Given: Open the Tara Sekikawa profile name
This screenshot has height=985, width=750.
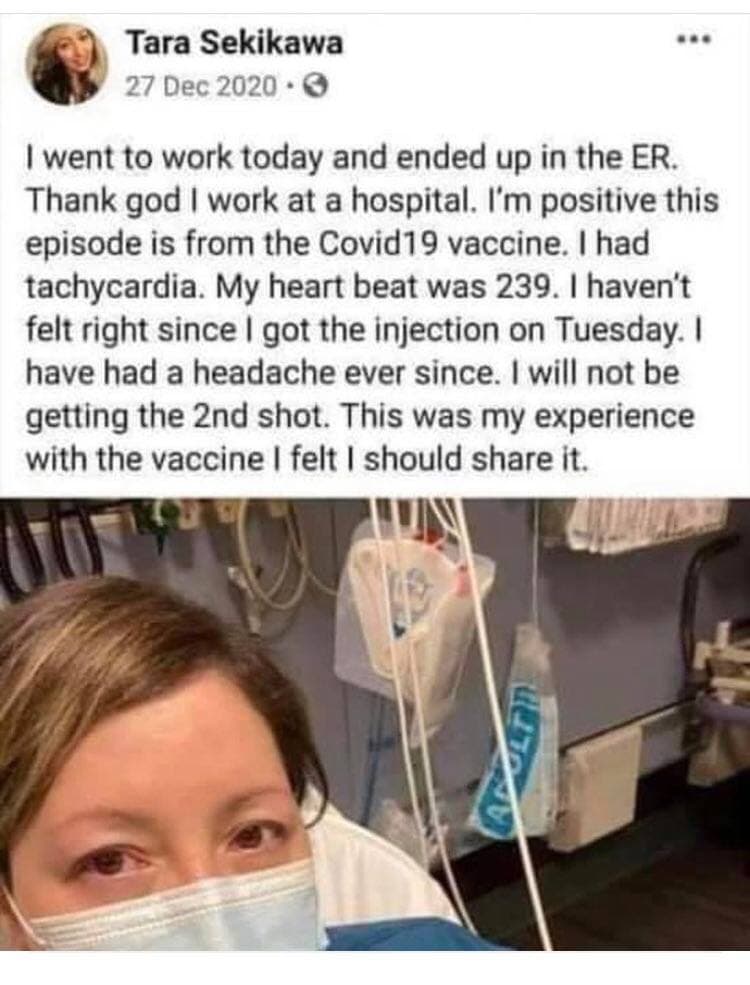Looking at the screenshot, I should (235, 43).
